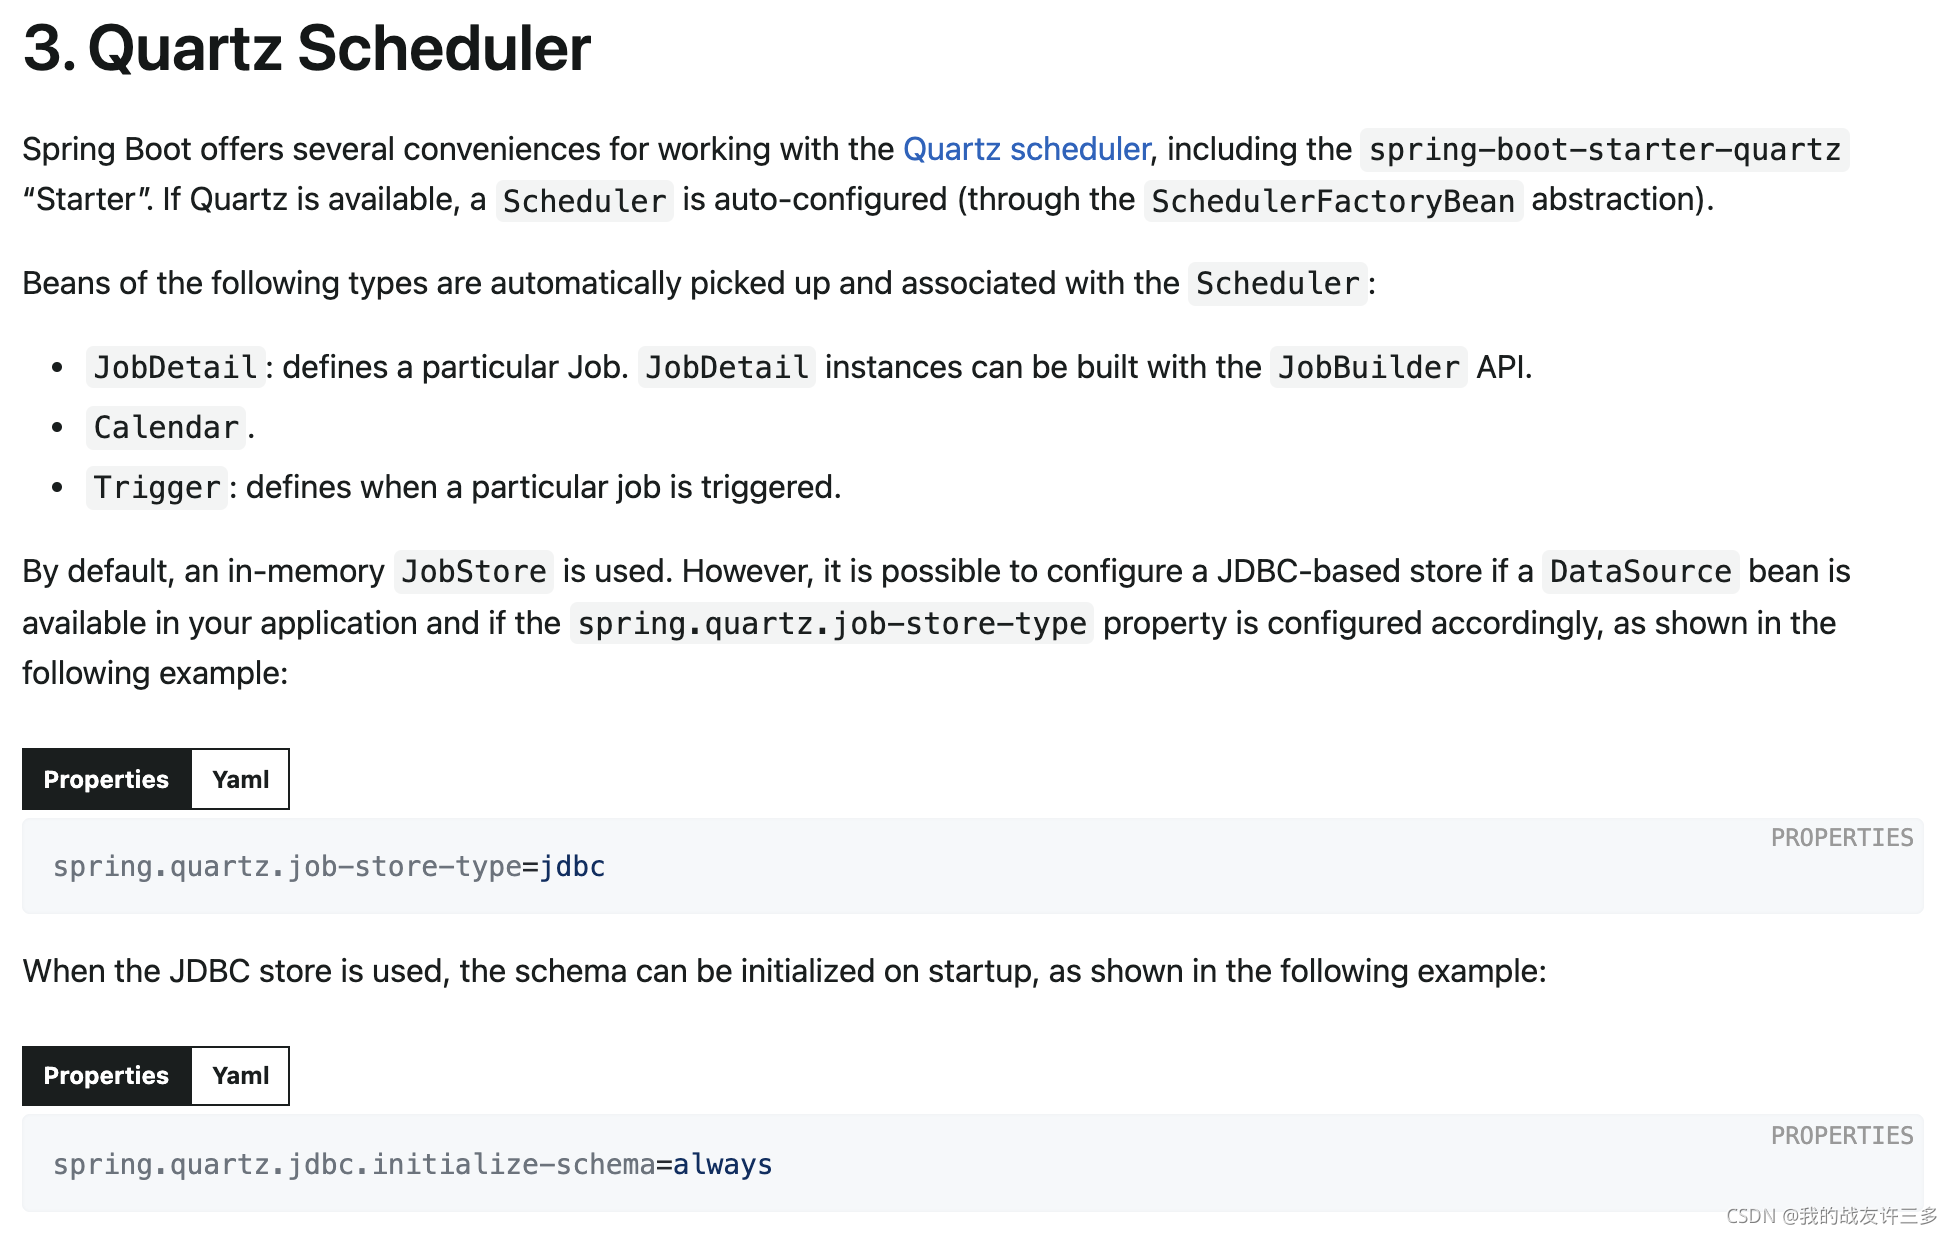
Task: Open the Quartz scheduler hyperlink
Action: pos(1026,149)
